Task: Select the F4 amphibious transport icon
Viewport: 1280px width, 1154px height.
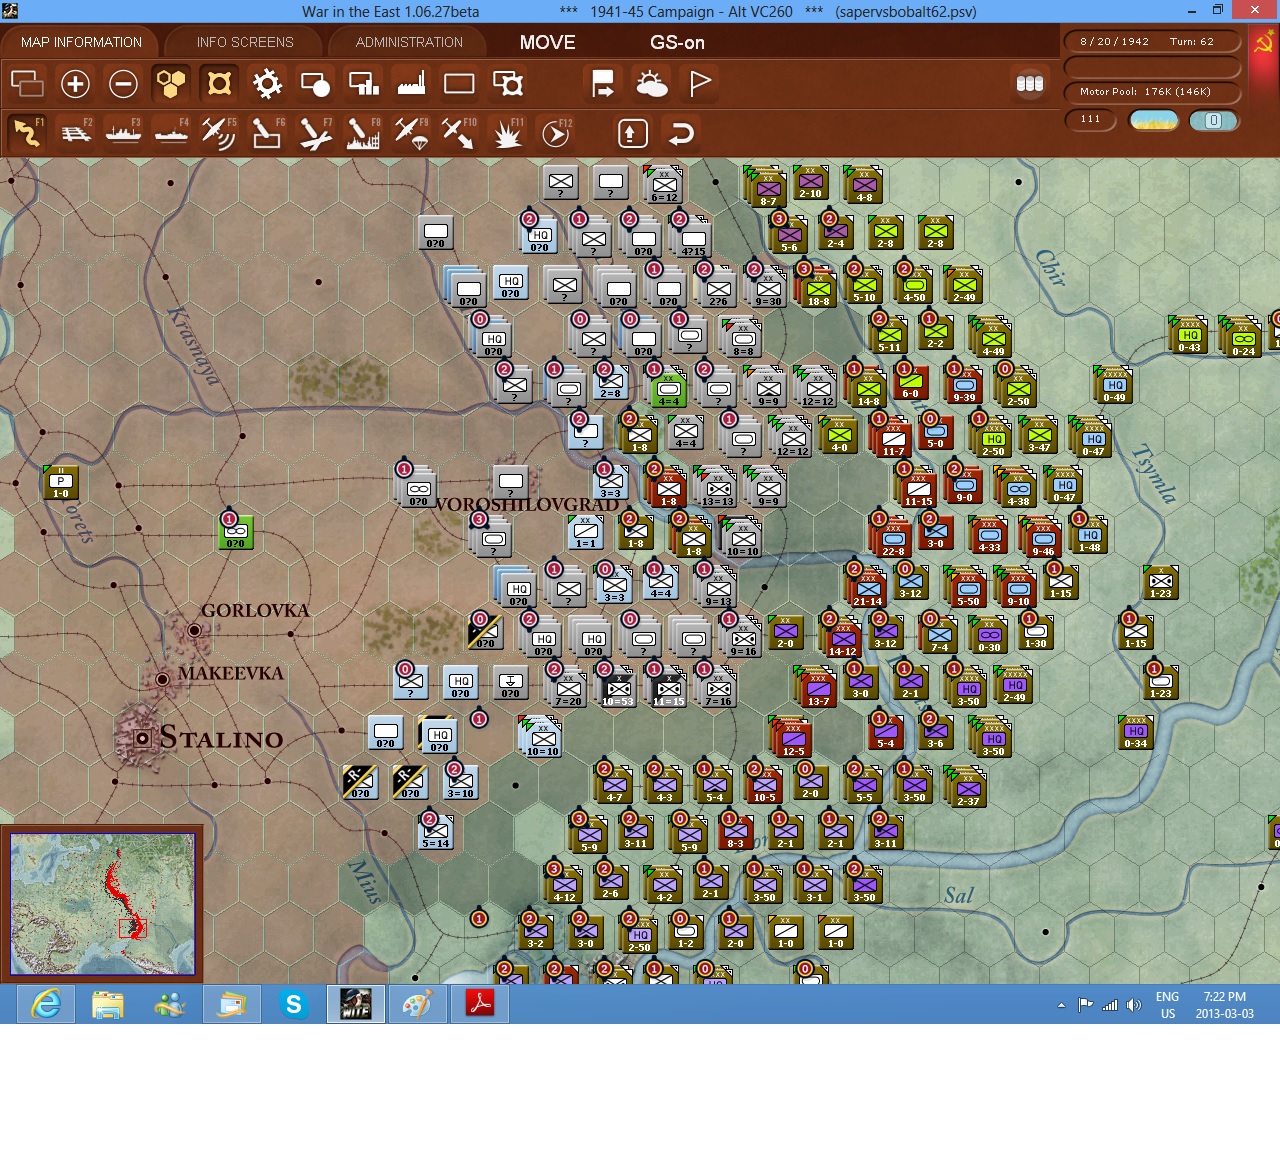Action: pos(171,132)
